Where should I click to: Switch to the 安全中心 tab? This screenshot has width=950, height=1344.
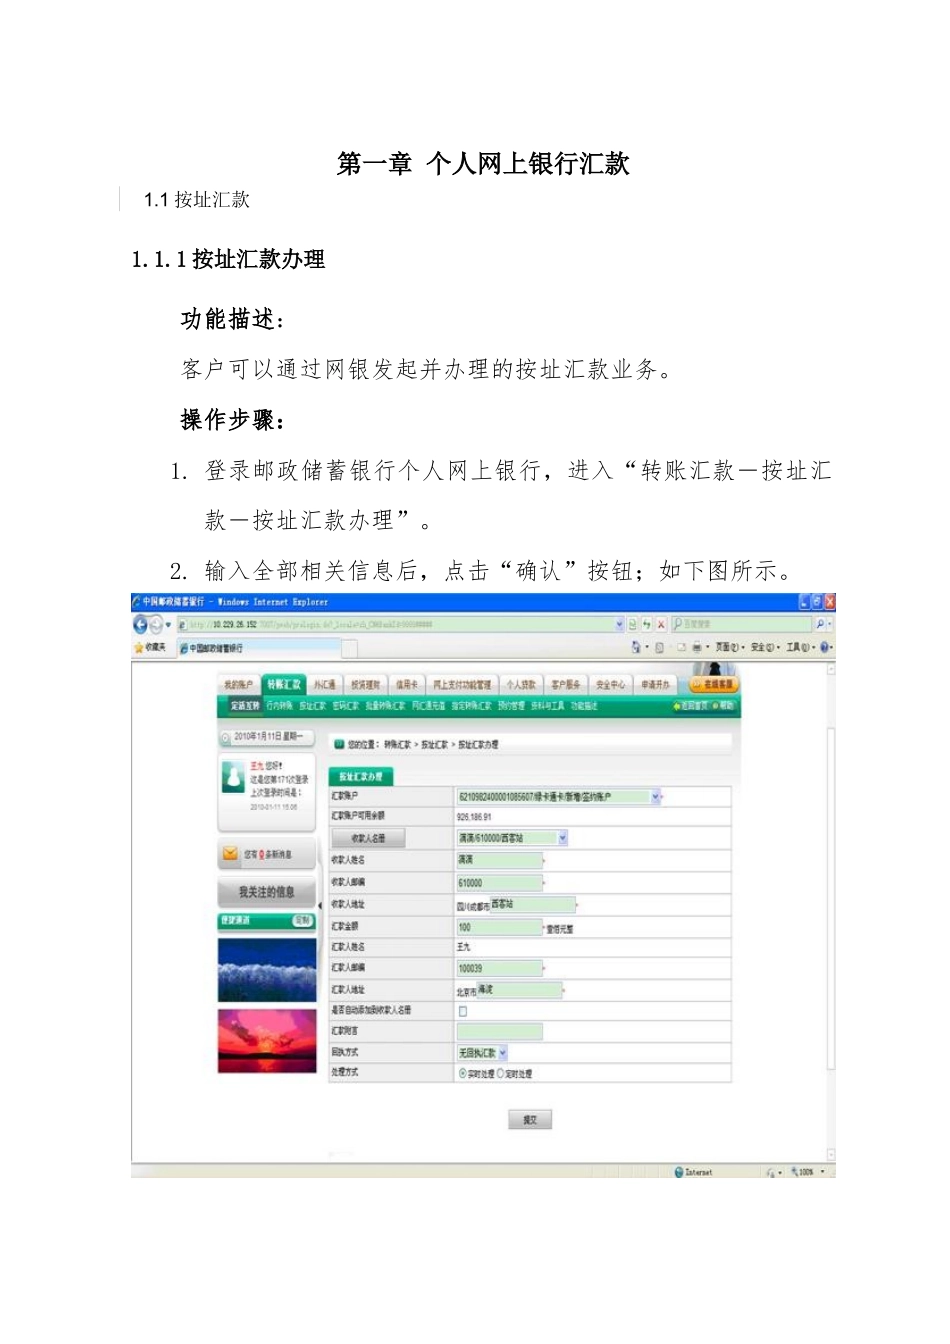pyautogui.click(x=611, y=685)
